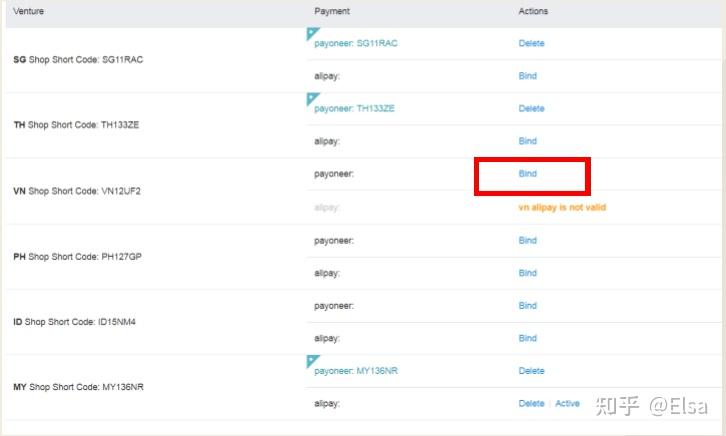The image size is (726, 436).
Task: Delete the payoneer SG11RAC binding
Action: click(x=531, y=43)
